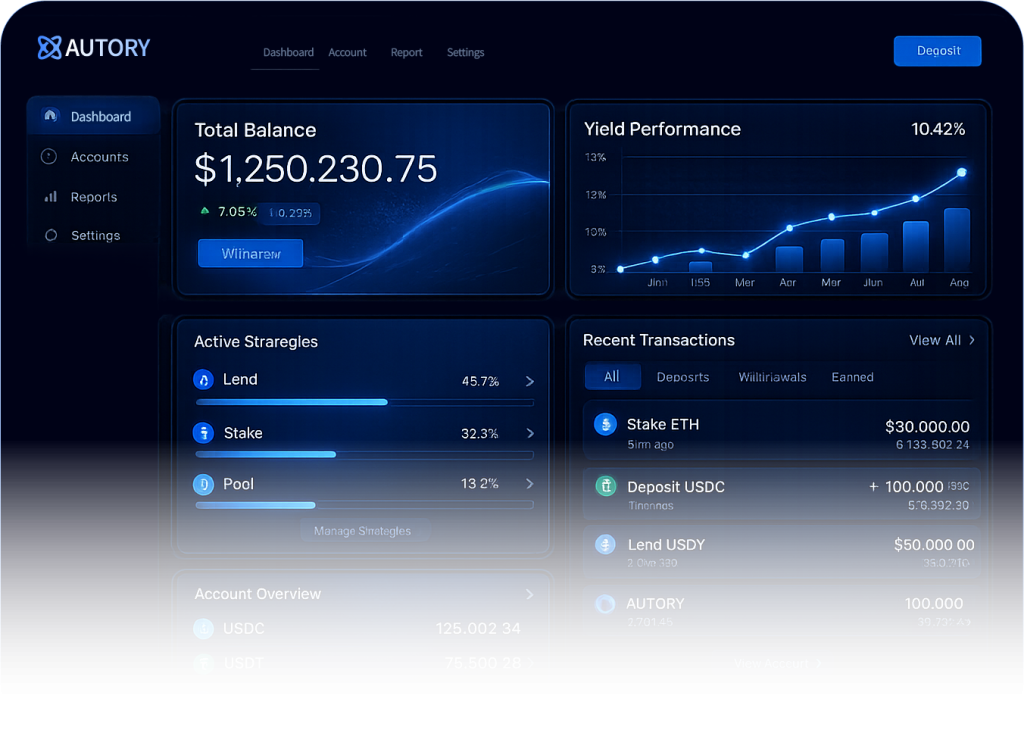Screen dimensions: 1024x730
Task: Click the Manage Strategies button
Action: pyautogui.click(x=363, y=531)
